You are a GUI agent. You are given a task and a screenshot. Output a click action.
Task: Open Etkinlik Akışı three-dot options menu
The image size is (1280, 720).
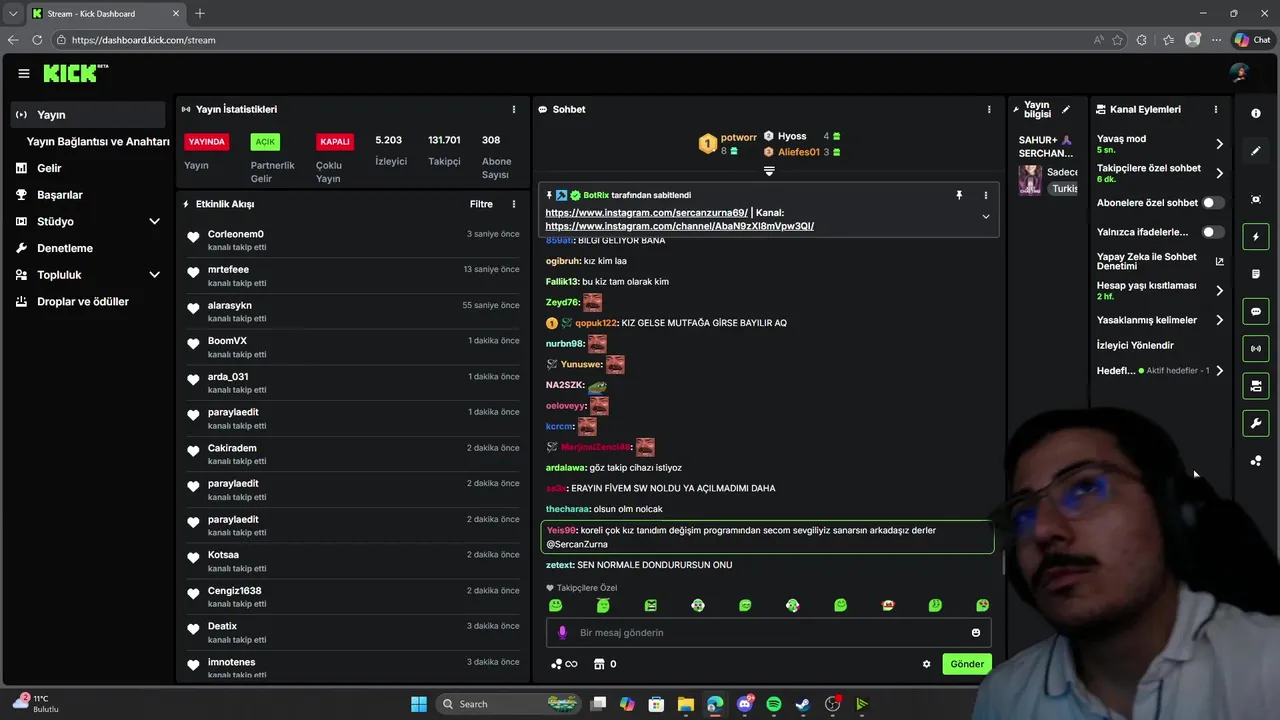[514, 204]
